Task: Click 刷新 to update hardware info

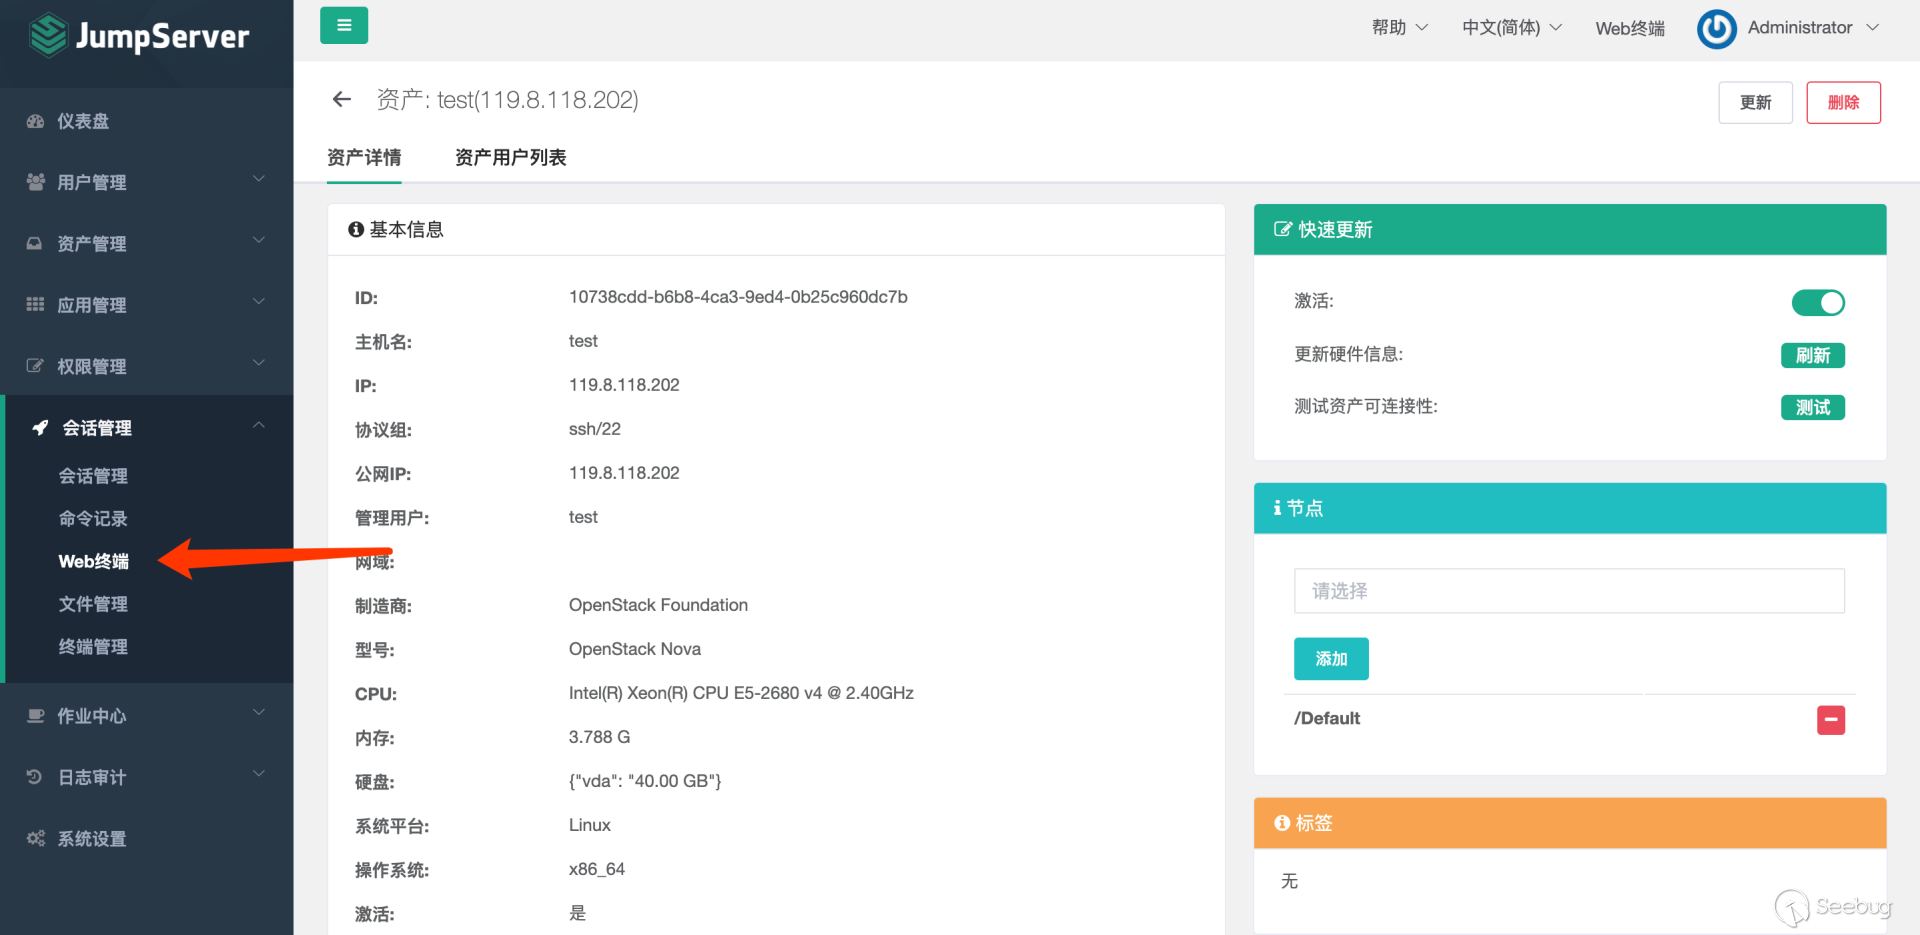Action: pos(1812,355)
